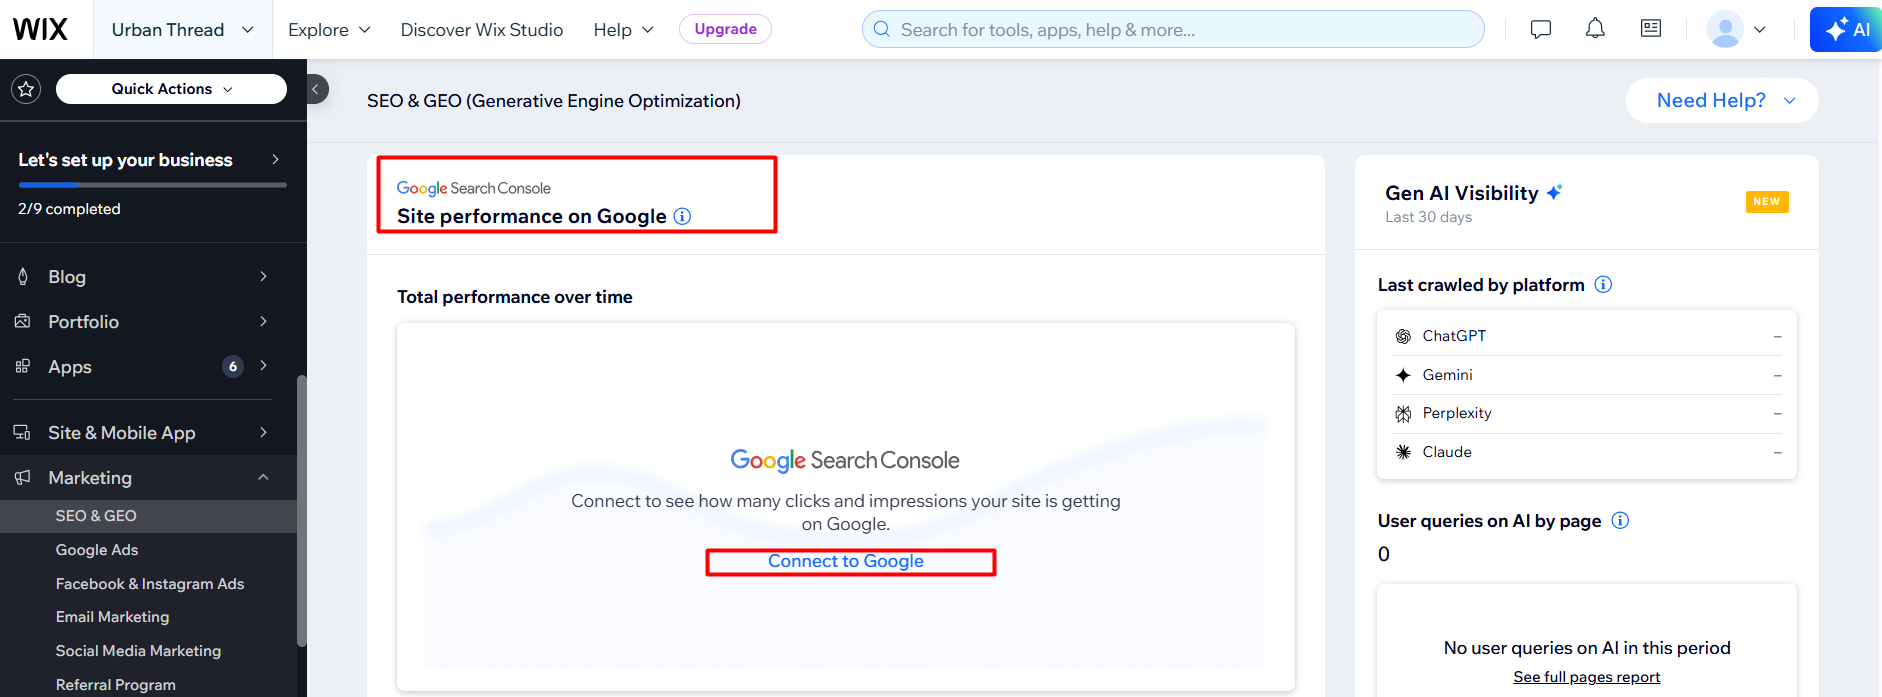The image size is (1882, 697).
Task: Select the Perplexity row
Action: 1587,413
